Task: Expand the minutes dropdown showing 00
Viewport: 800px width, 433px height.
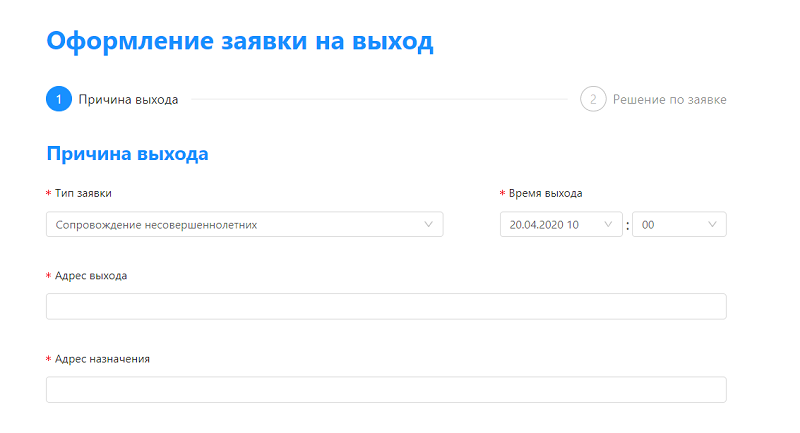Action: click(674, 225)
